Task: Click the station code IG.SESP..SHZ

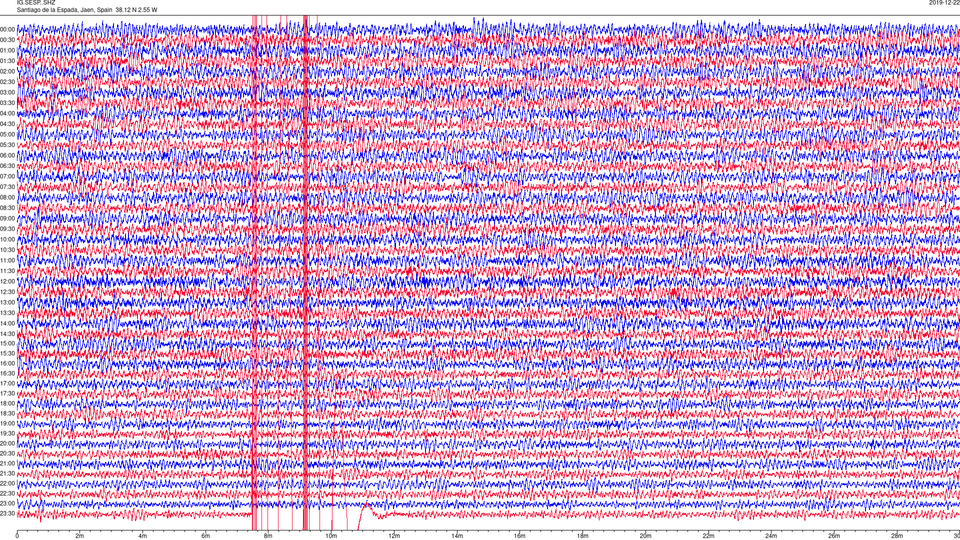Action: point(36,3)
